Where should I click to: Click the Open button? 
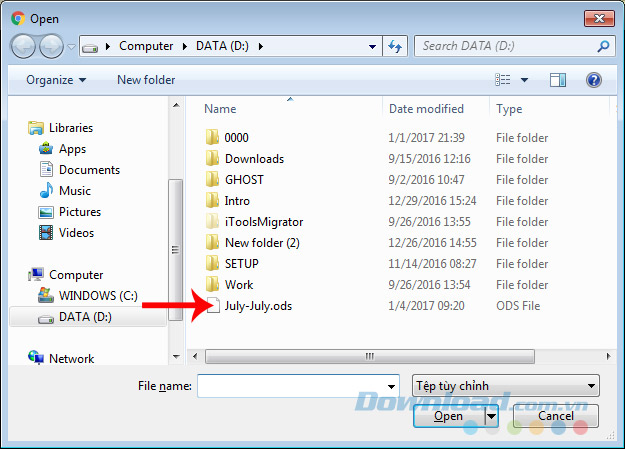449,416
